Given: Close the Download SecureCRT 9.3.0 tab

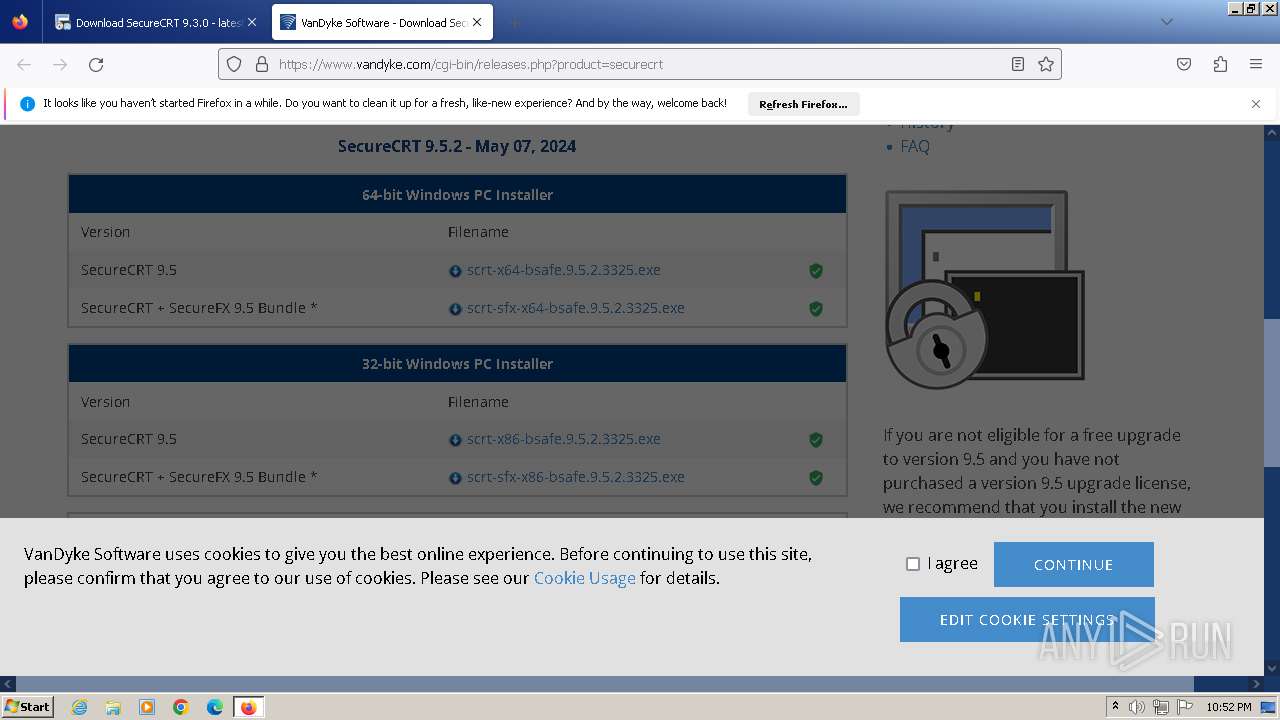Looking at the screenshot, I should [x=252, y=22].
